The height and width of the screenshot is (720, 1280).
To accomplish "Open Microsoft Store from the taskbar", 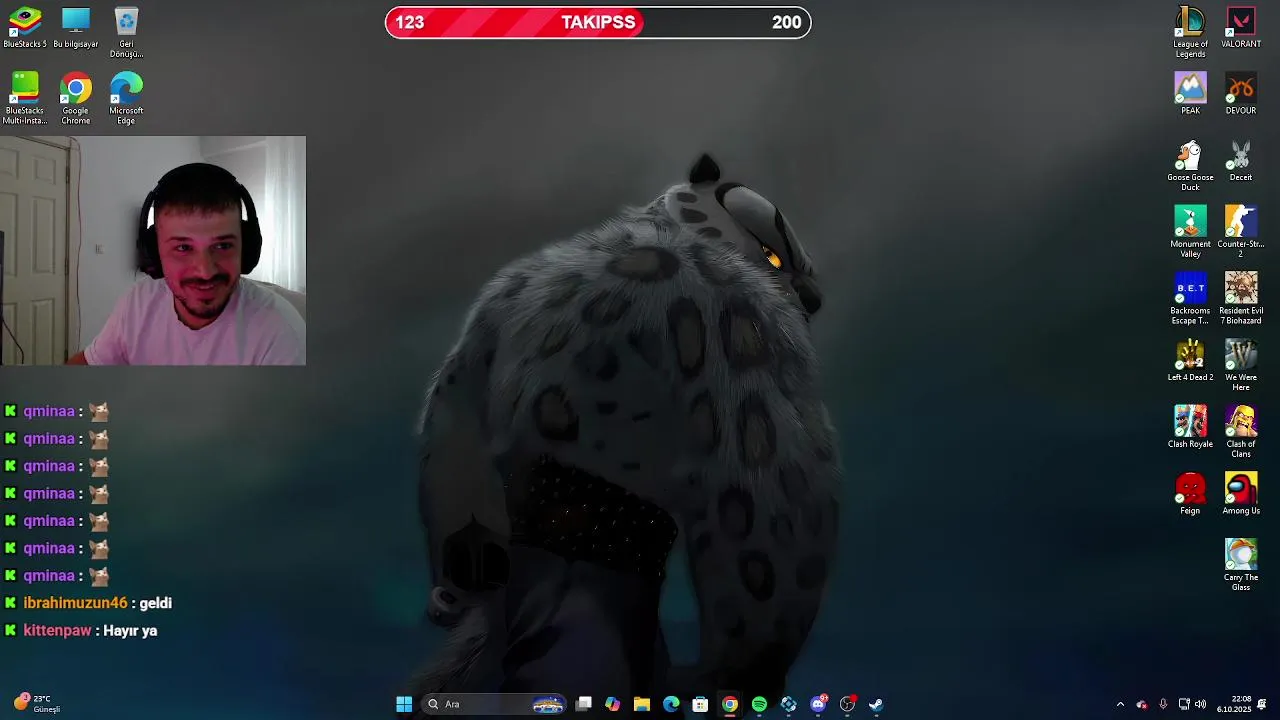I will 700,704.
